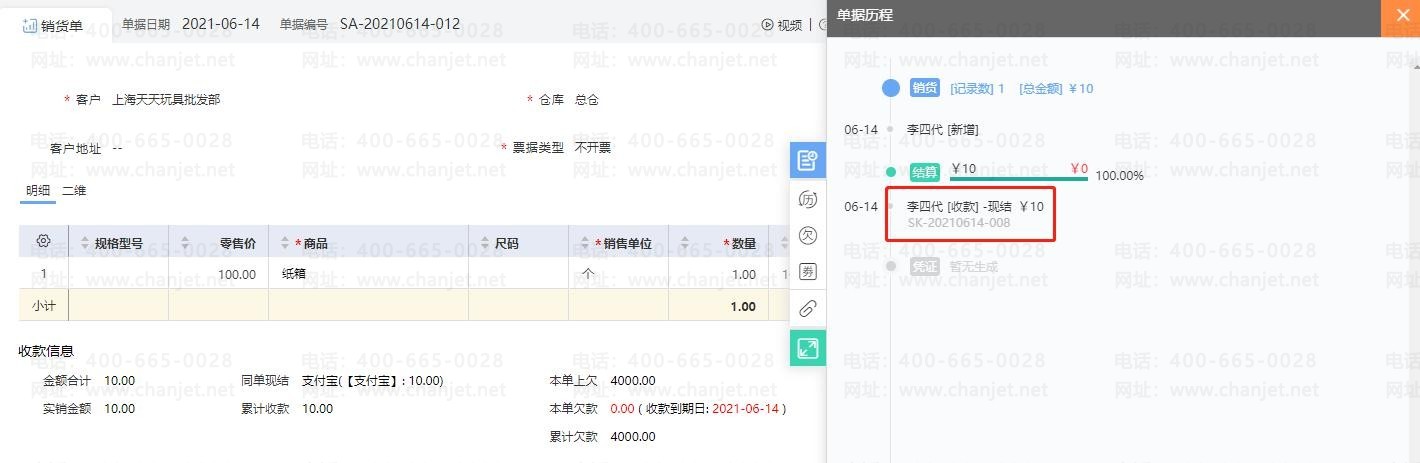Close the 单据历程 panel with orange X

click(1401, 18)
